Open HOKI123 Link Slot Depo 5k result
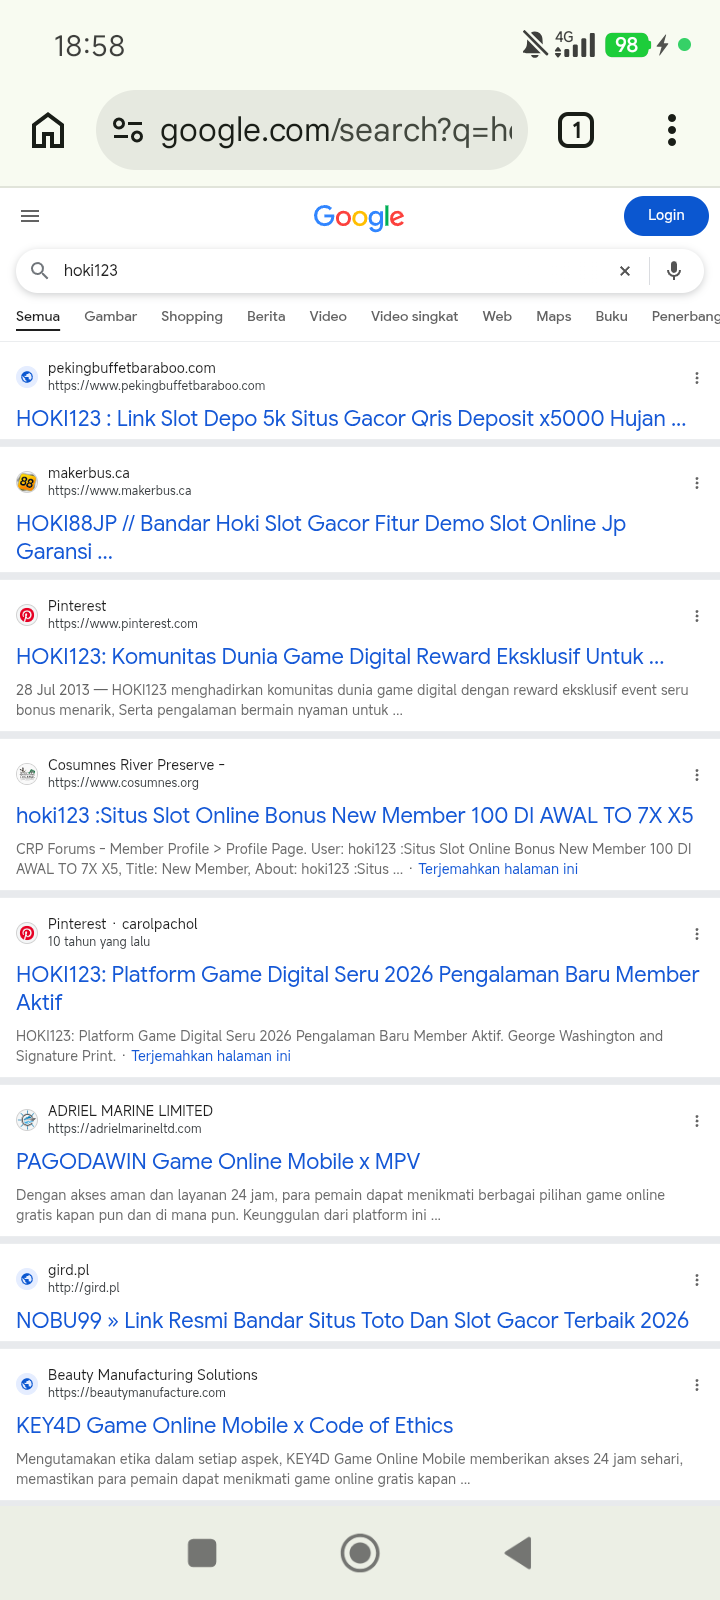 tap(351, 418)
